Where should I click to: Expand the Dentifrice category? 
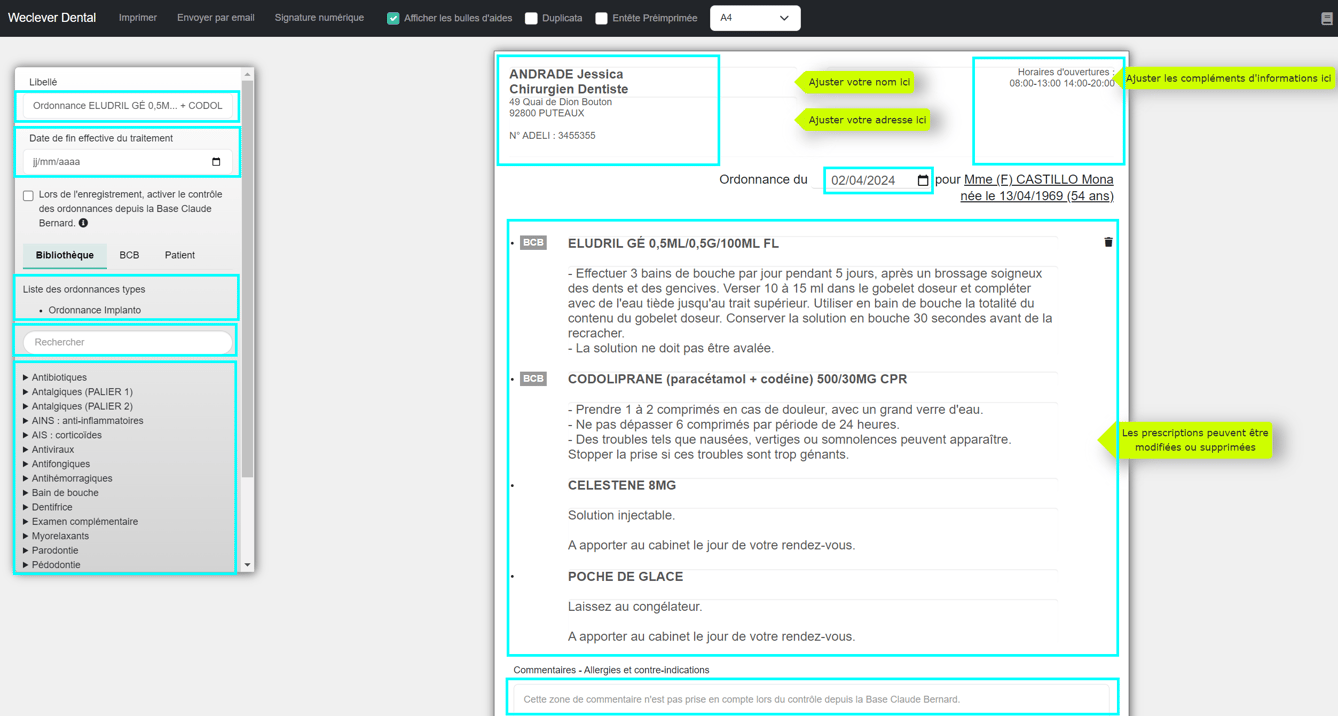tap(47, 507)
